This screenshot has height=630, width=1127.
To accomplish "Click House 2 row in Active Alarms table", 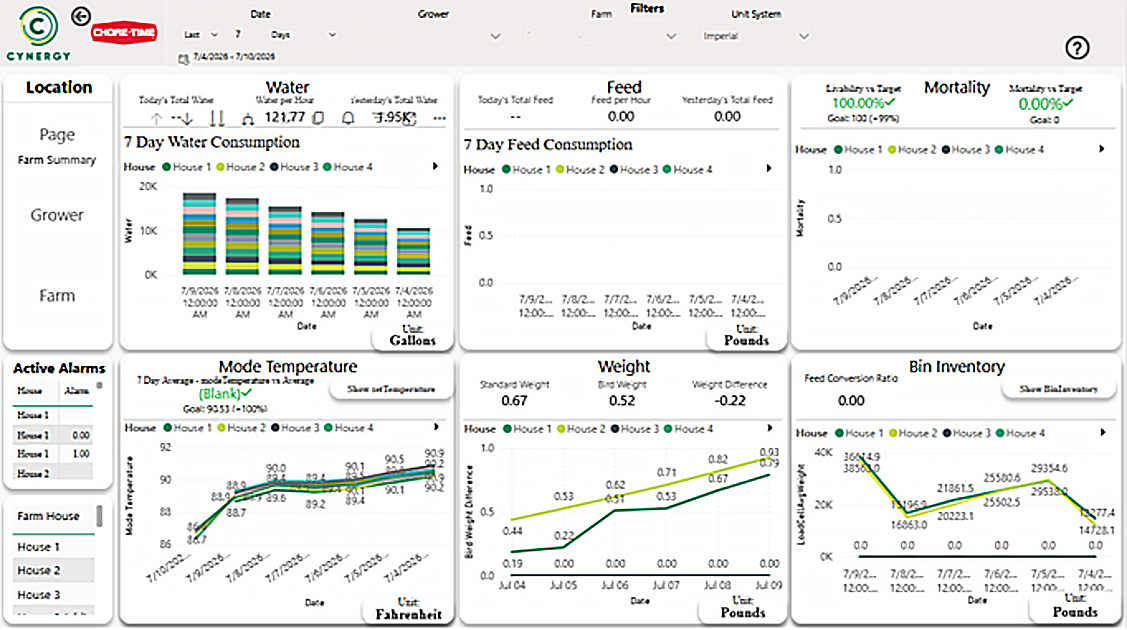I will click(x=52, y=473).
